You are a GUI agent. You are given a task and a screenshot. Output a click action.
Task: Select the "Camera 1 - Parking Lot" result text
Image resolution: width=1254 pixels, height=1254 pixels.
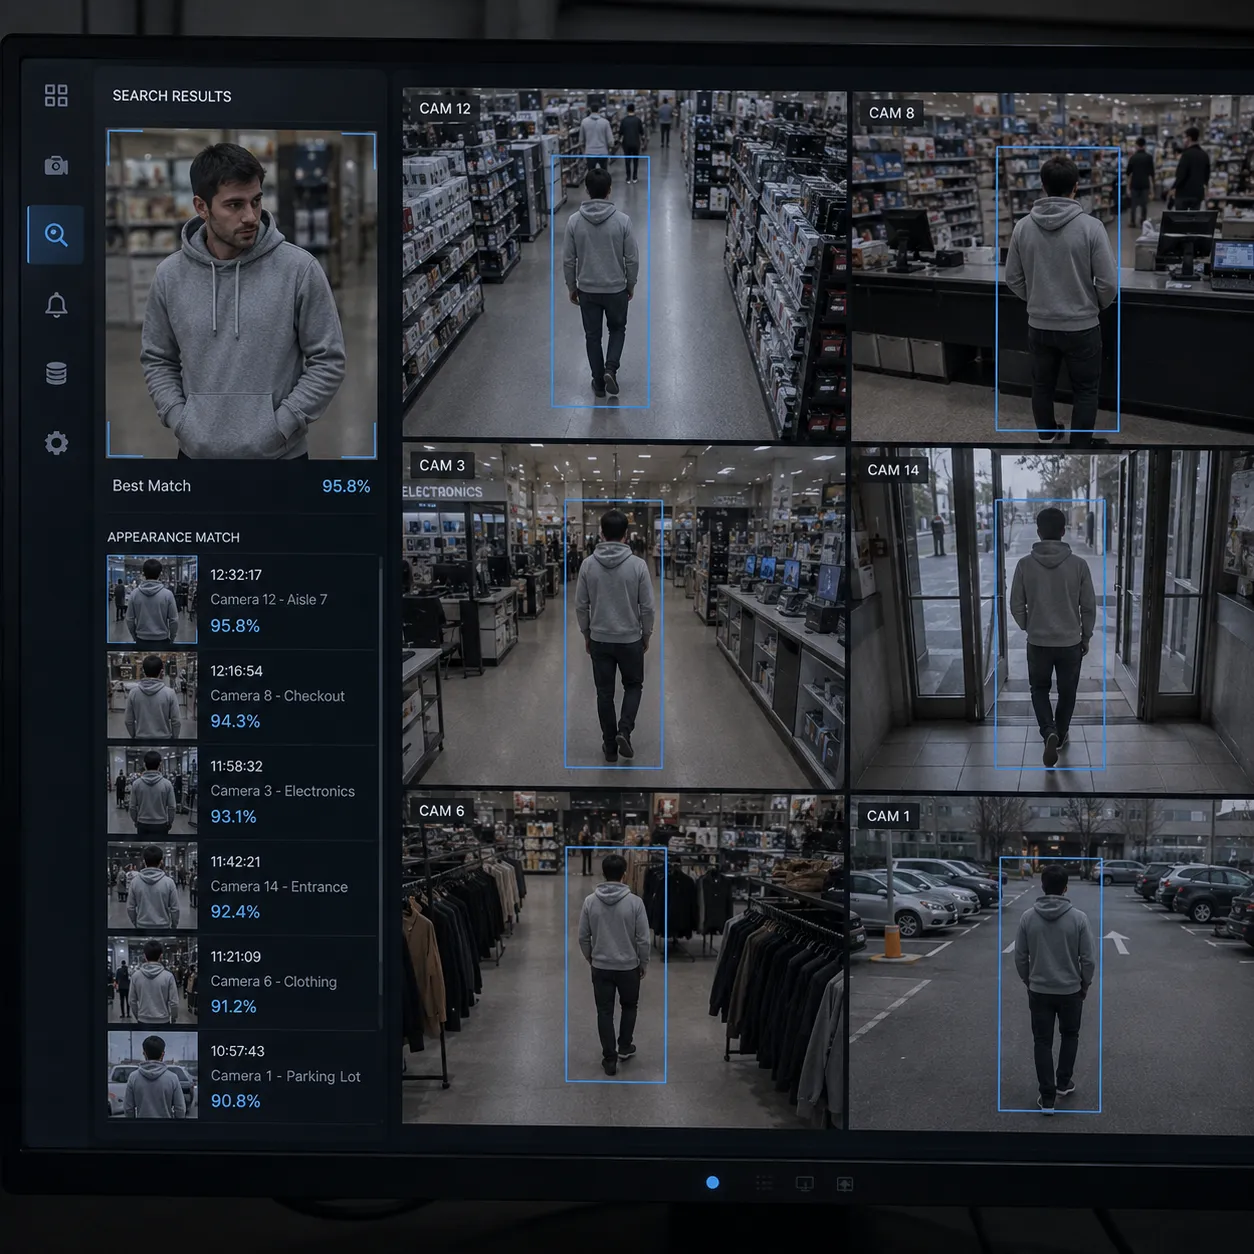coord(285,1076)
